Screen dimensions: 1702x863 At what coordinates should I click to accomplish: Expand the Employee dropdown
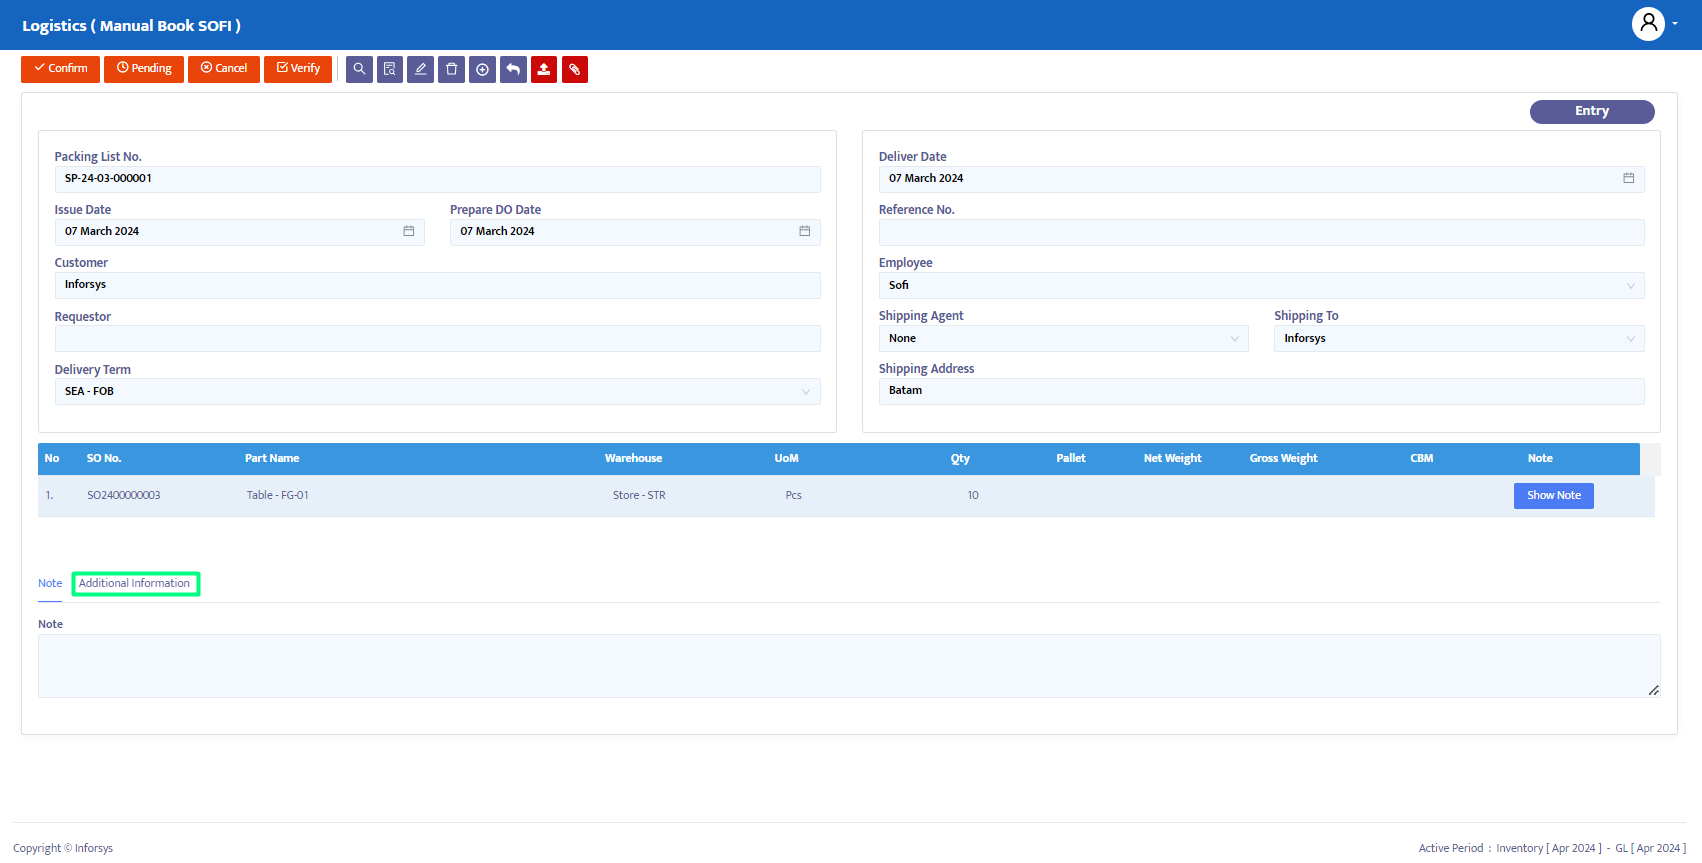pyautogui.click(x=1630, y=286)
